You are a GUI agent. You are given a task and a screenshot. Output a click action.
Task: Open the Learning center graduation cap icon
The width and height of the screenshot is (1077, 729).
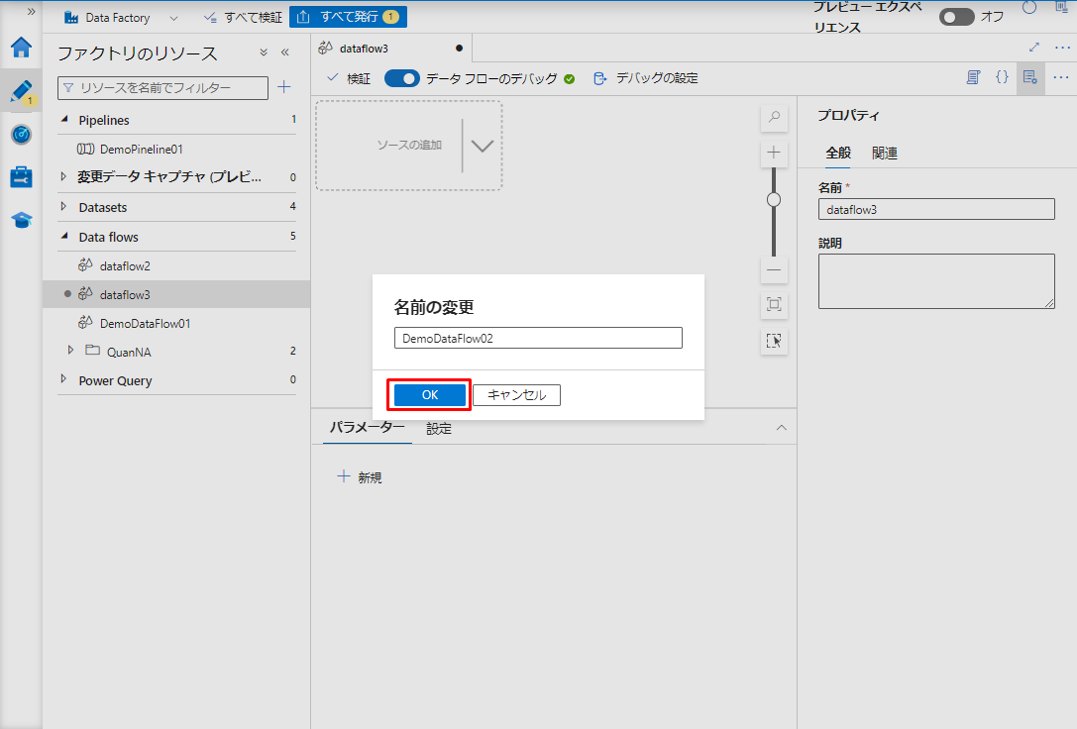point(21,220)
